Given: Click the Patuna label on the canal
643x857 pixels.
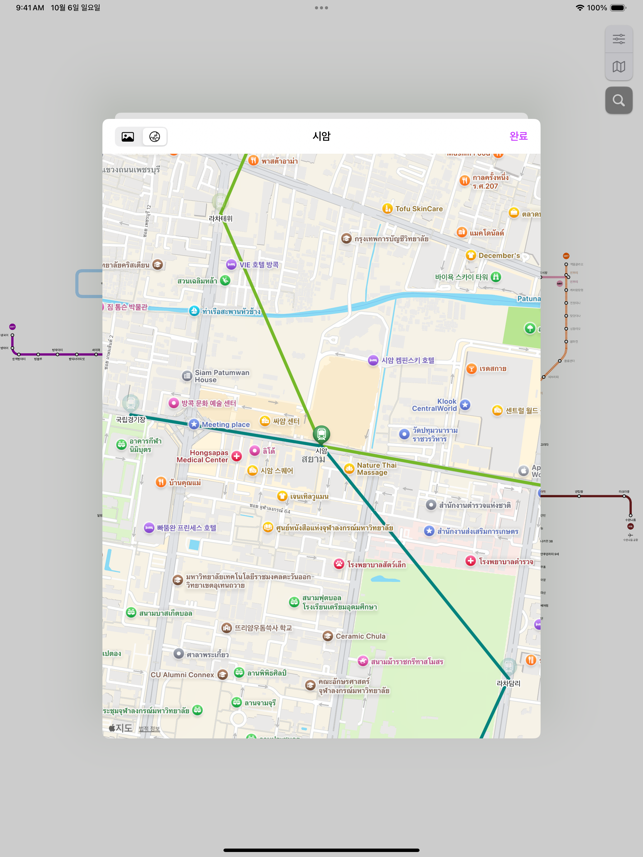Looking at the screenshot, I should tap(529, 299).
